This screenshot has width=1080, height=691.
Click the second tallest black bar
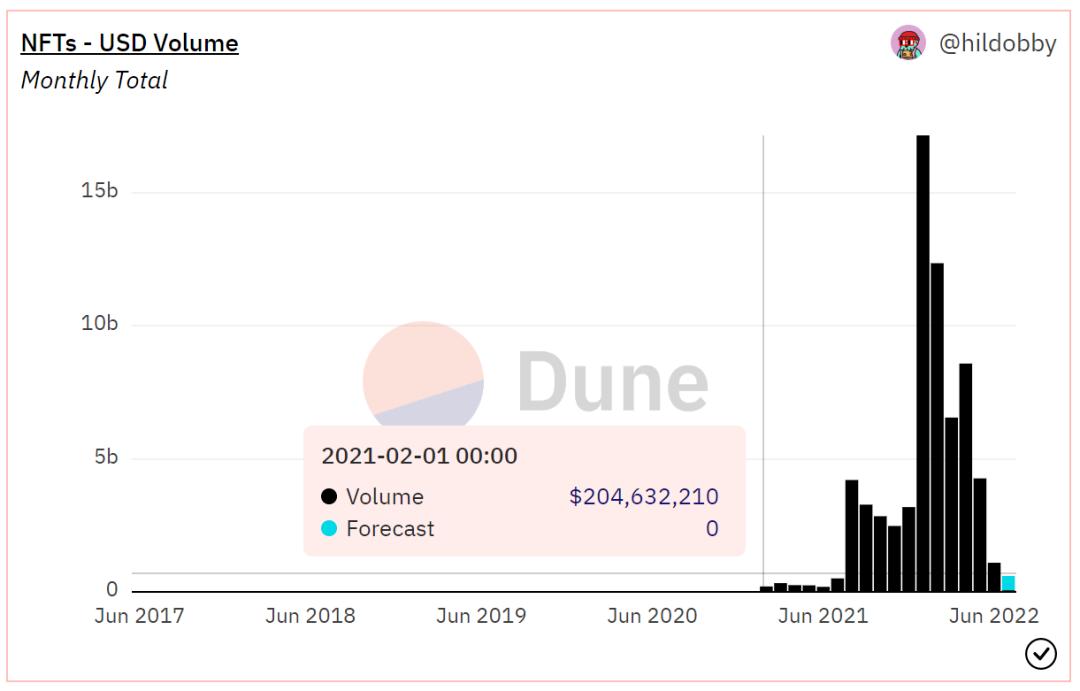937,427
